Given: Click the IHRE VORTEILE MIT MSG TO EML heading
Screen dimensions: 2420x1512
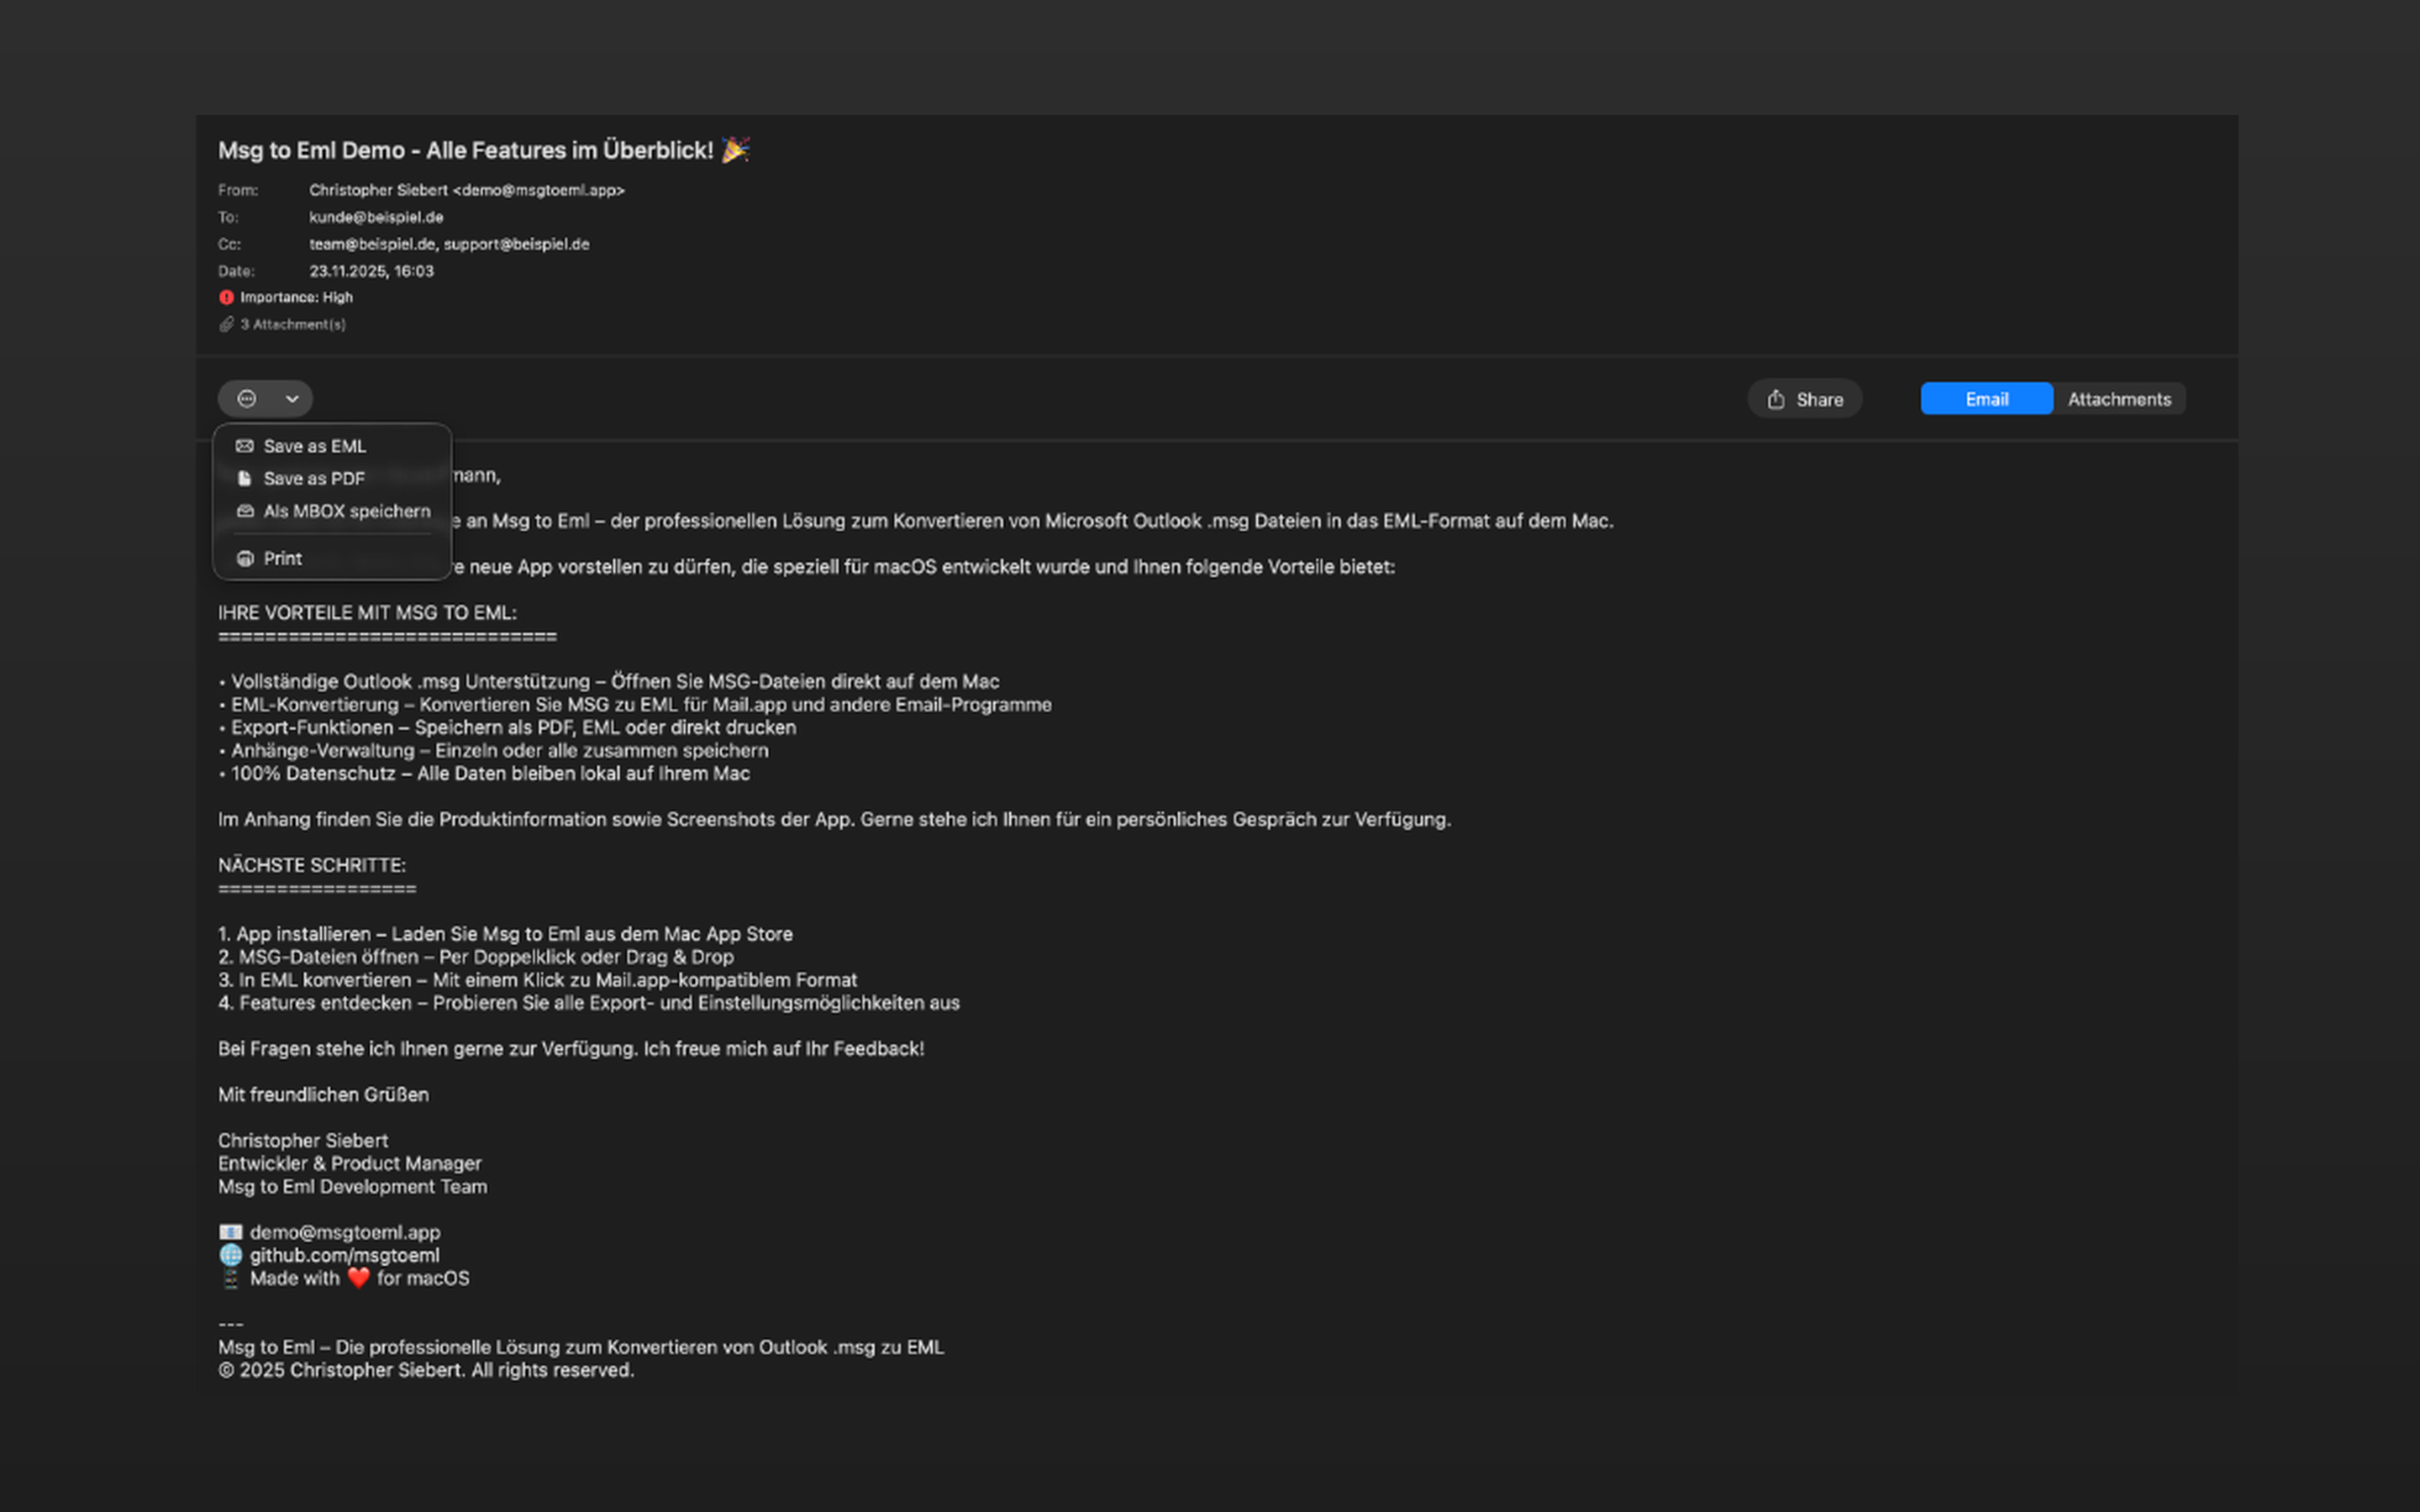Looking at the screenshot, I should 367,613.
